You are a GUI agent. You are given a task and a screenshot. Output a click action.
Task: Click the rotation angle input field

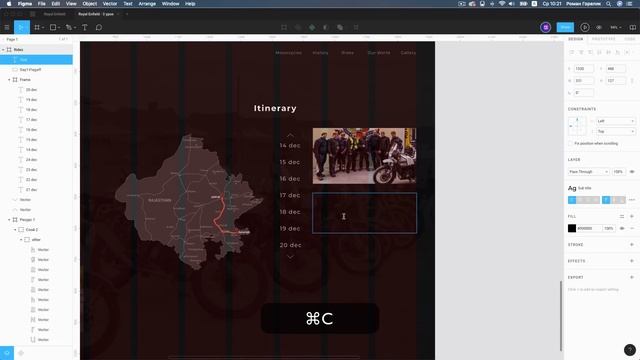[x=584, y=93]
